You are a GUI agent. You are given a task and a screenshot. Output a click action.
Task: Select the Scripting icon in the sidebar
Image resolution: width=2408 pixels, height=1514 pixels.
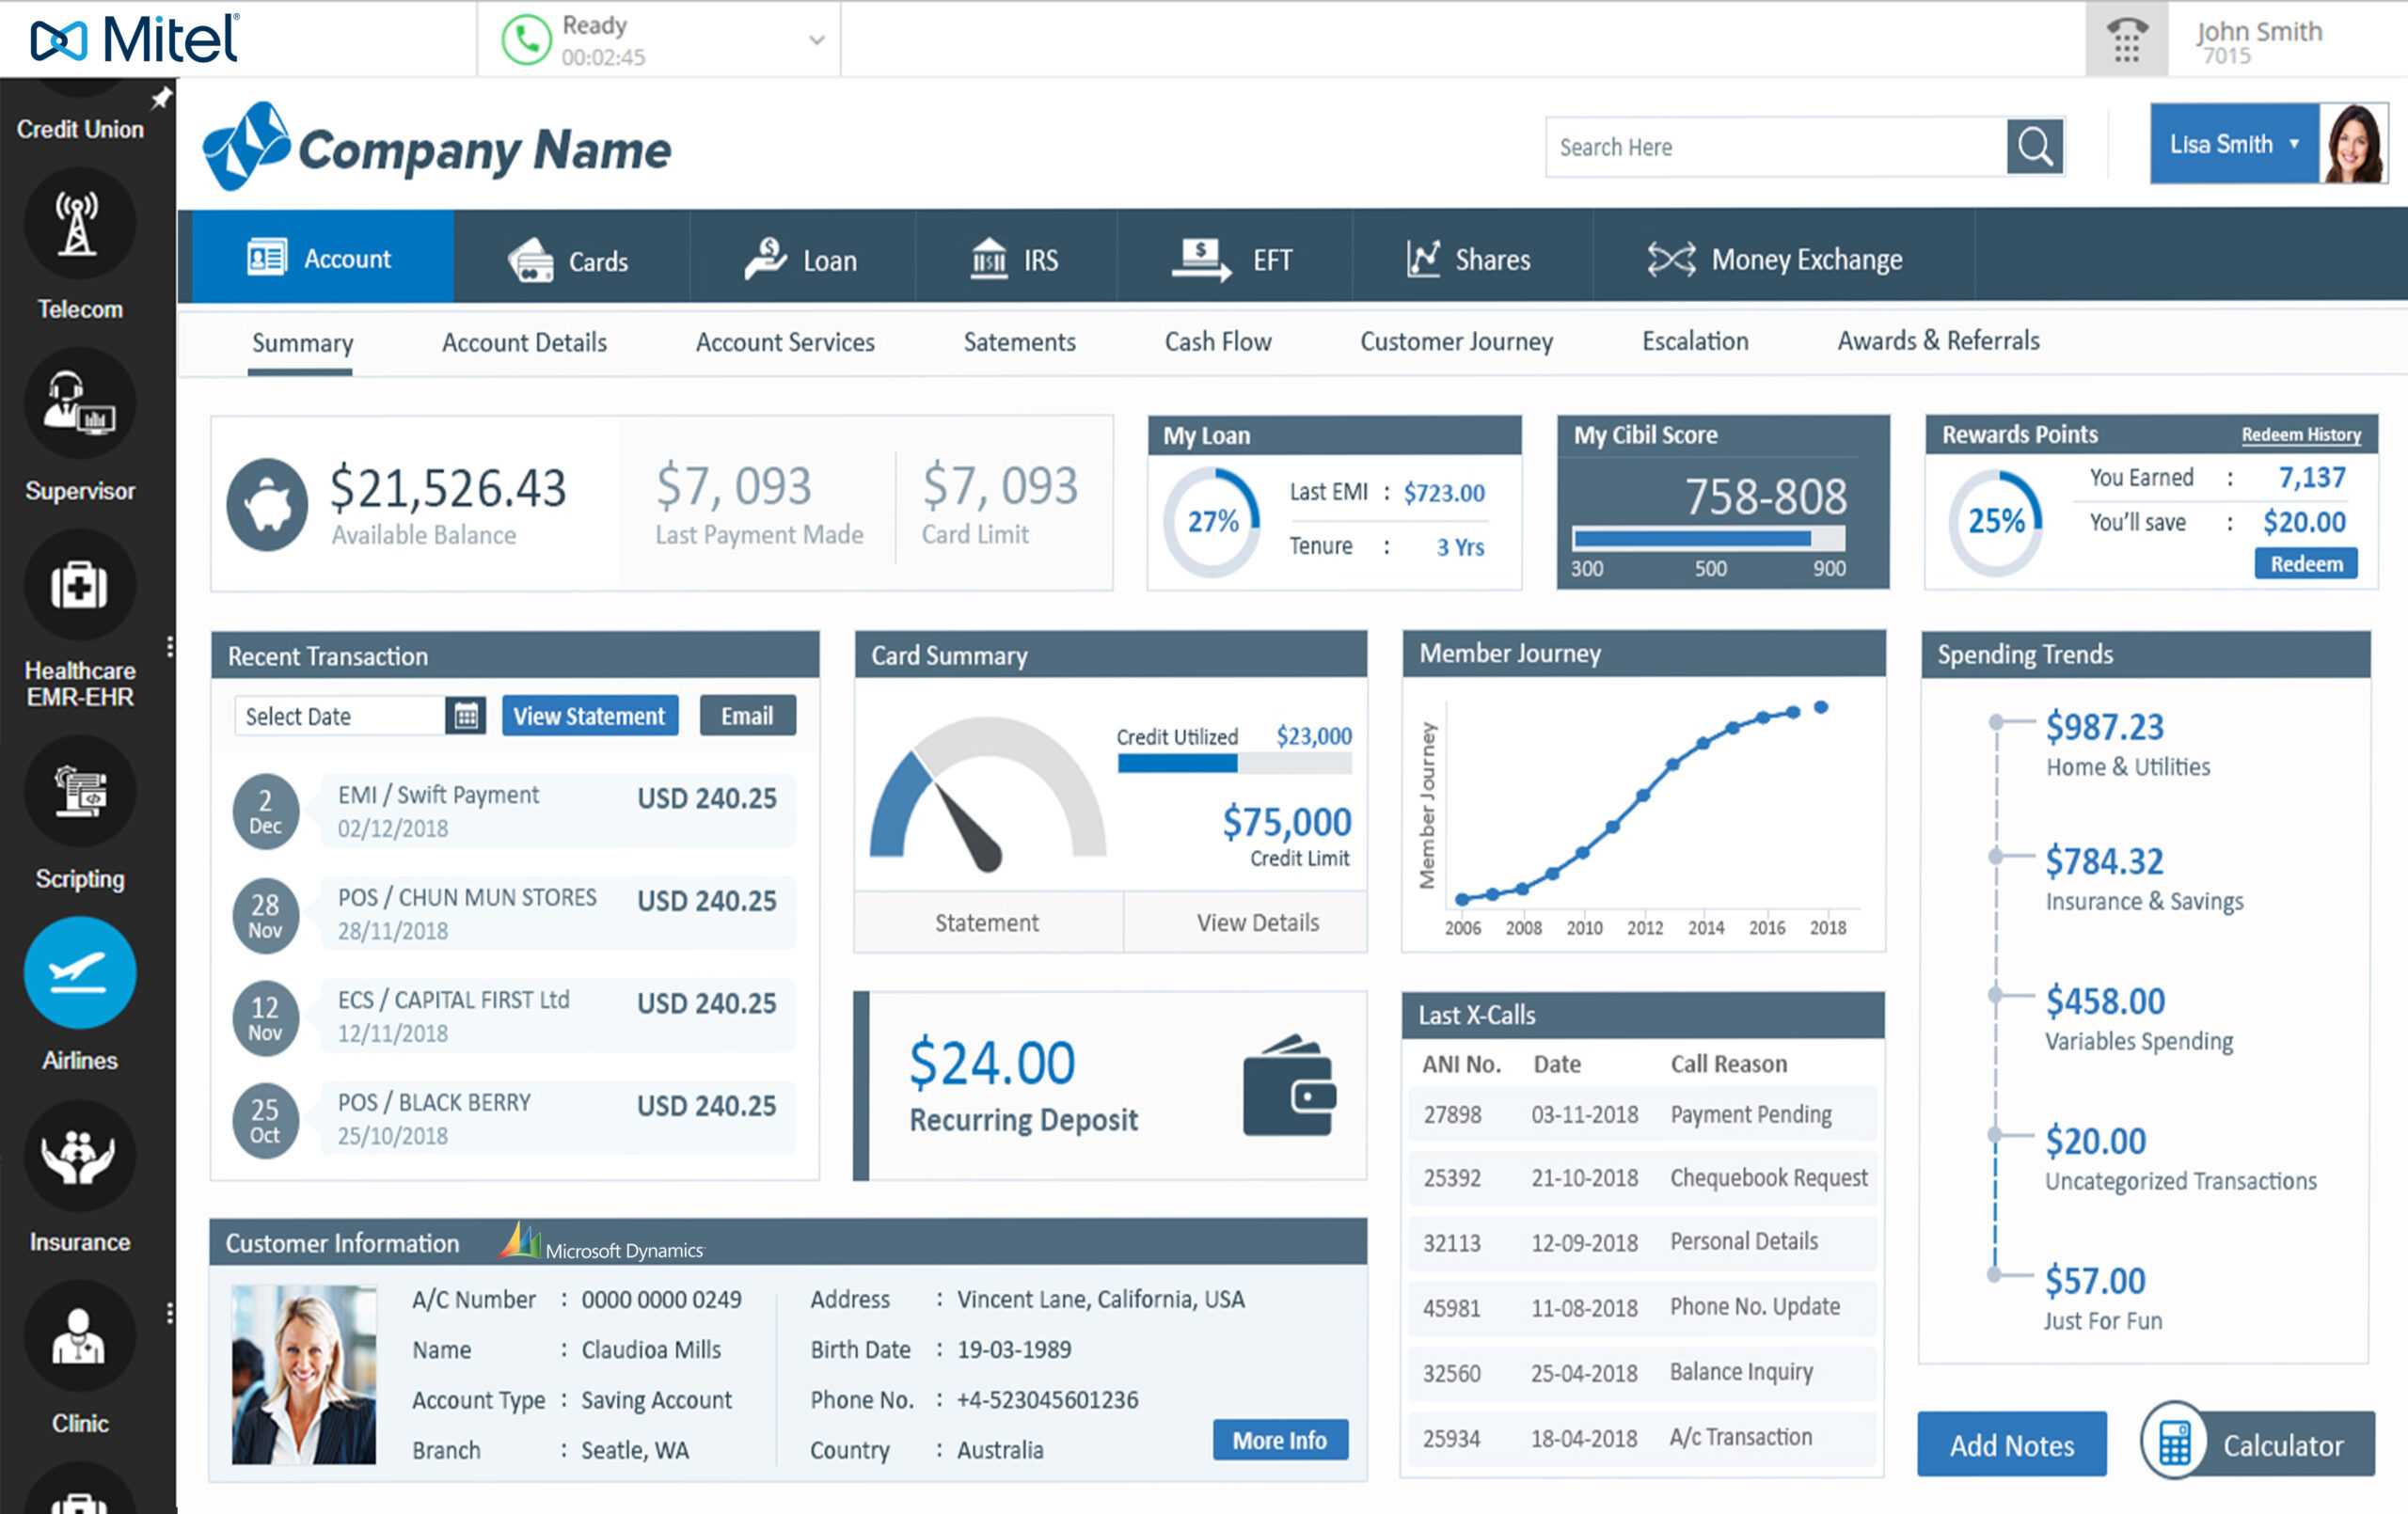click(x=79, y=791)
